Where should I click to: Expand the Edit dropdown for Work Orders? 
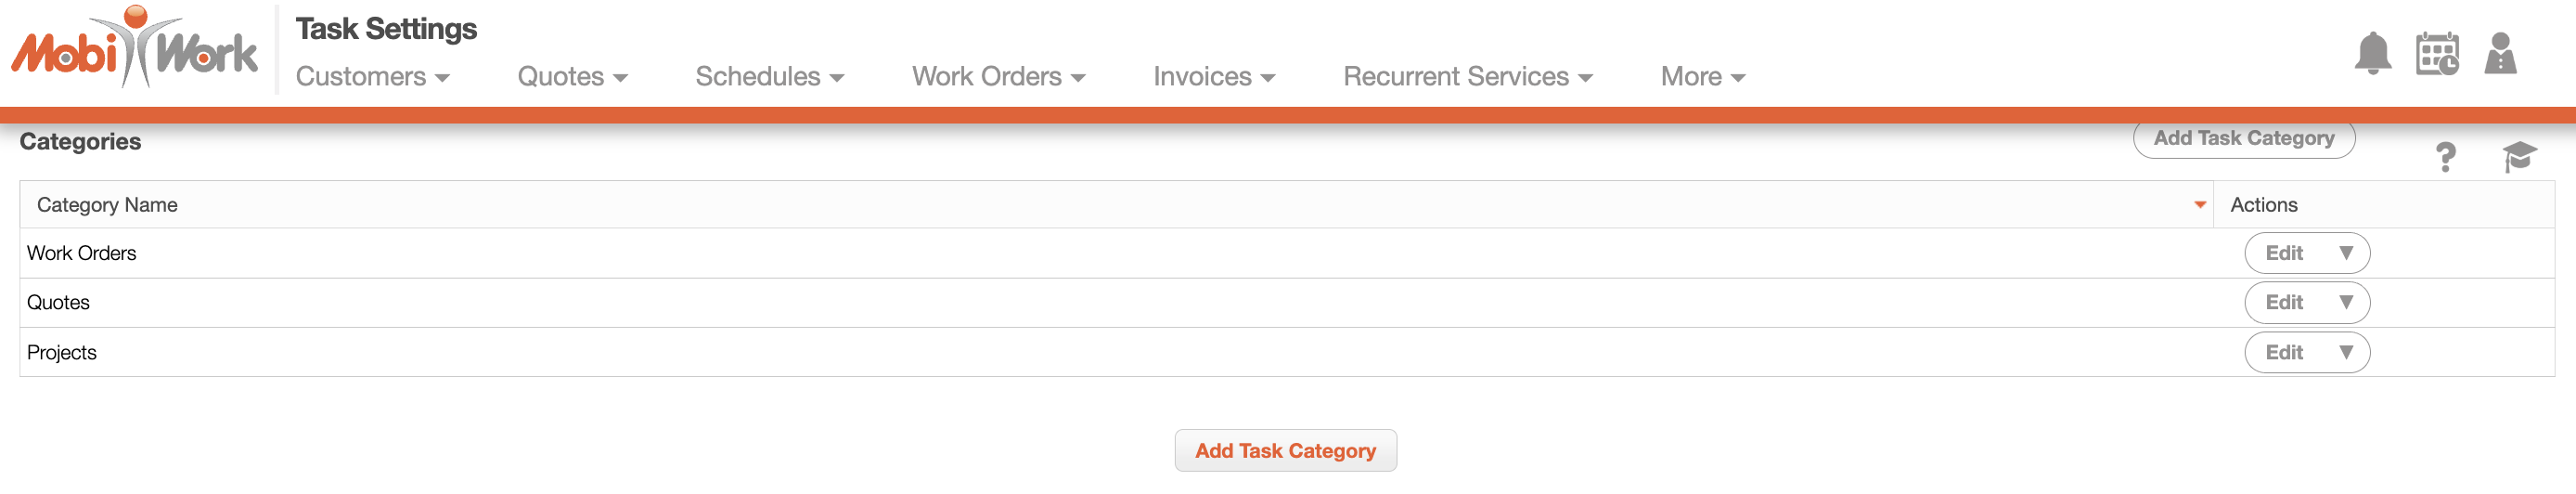click(2345, 253)
